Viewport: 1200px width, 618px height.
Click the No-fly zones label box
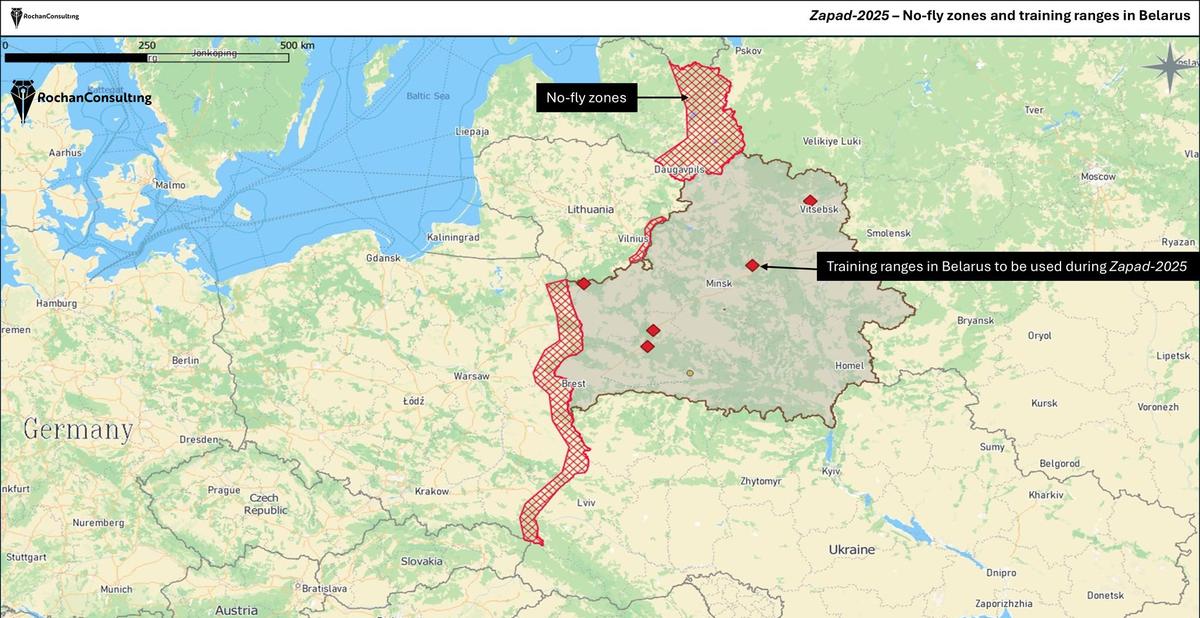(587, 97)
